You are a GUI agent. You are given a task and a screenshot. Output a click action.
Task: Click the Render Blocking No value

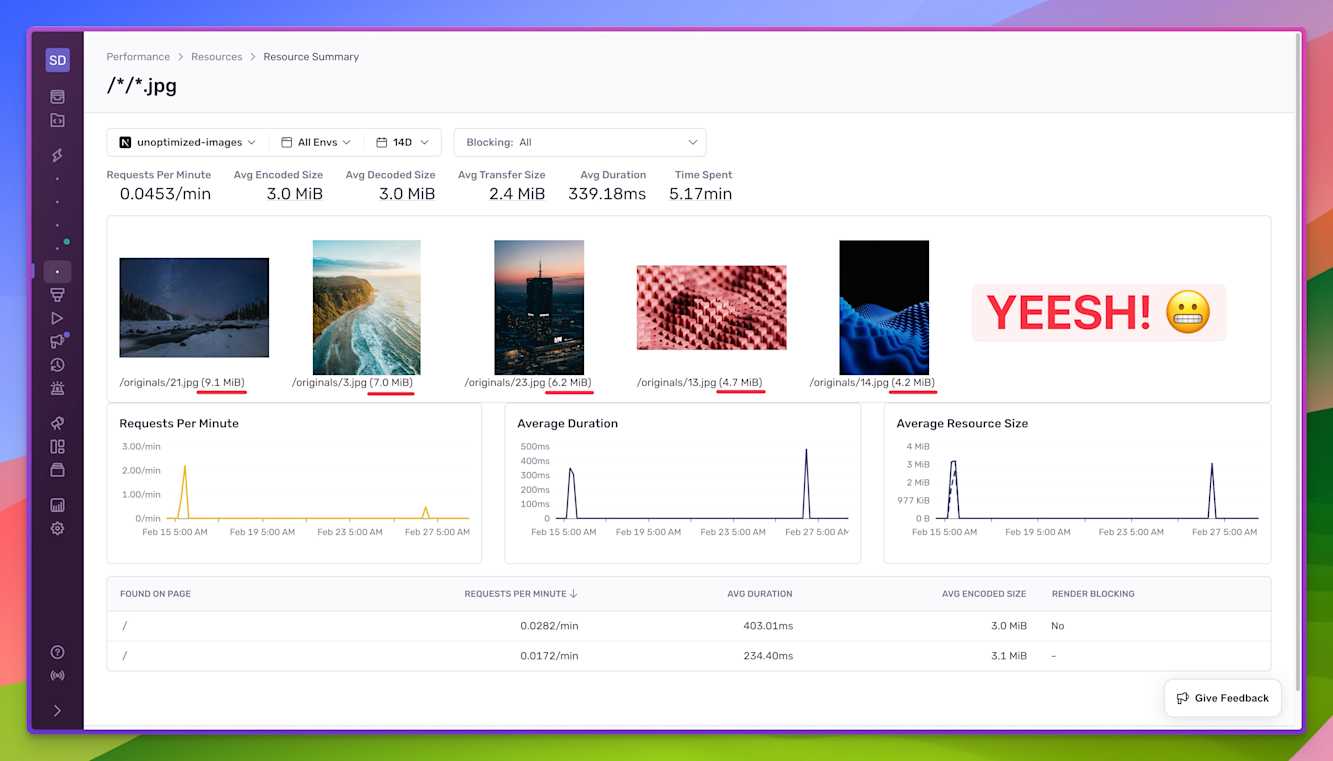pos(1058,626)
